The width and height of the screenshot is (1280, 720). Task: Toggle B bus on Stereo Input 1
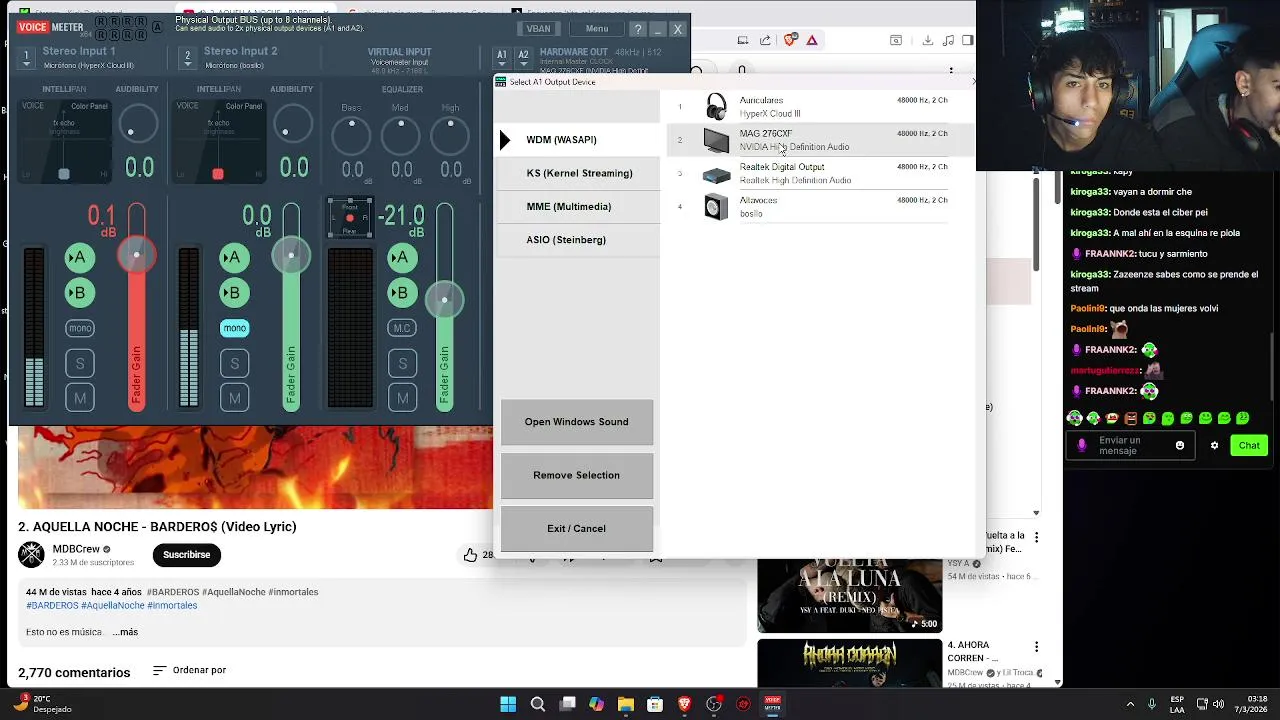coord(79,293)
